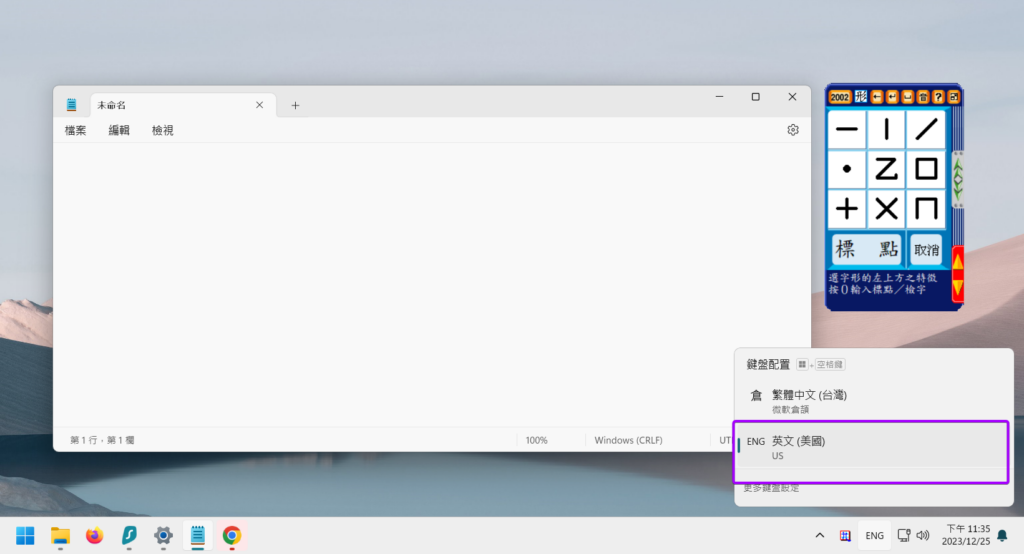The height and width of the screenshot is (554, 1024).
Task: Launch Firefox from the taskbar
Action: 95,536
